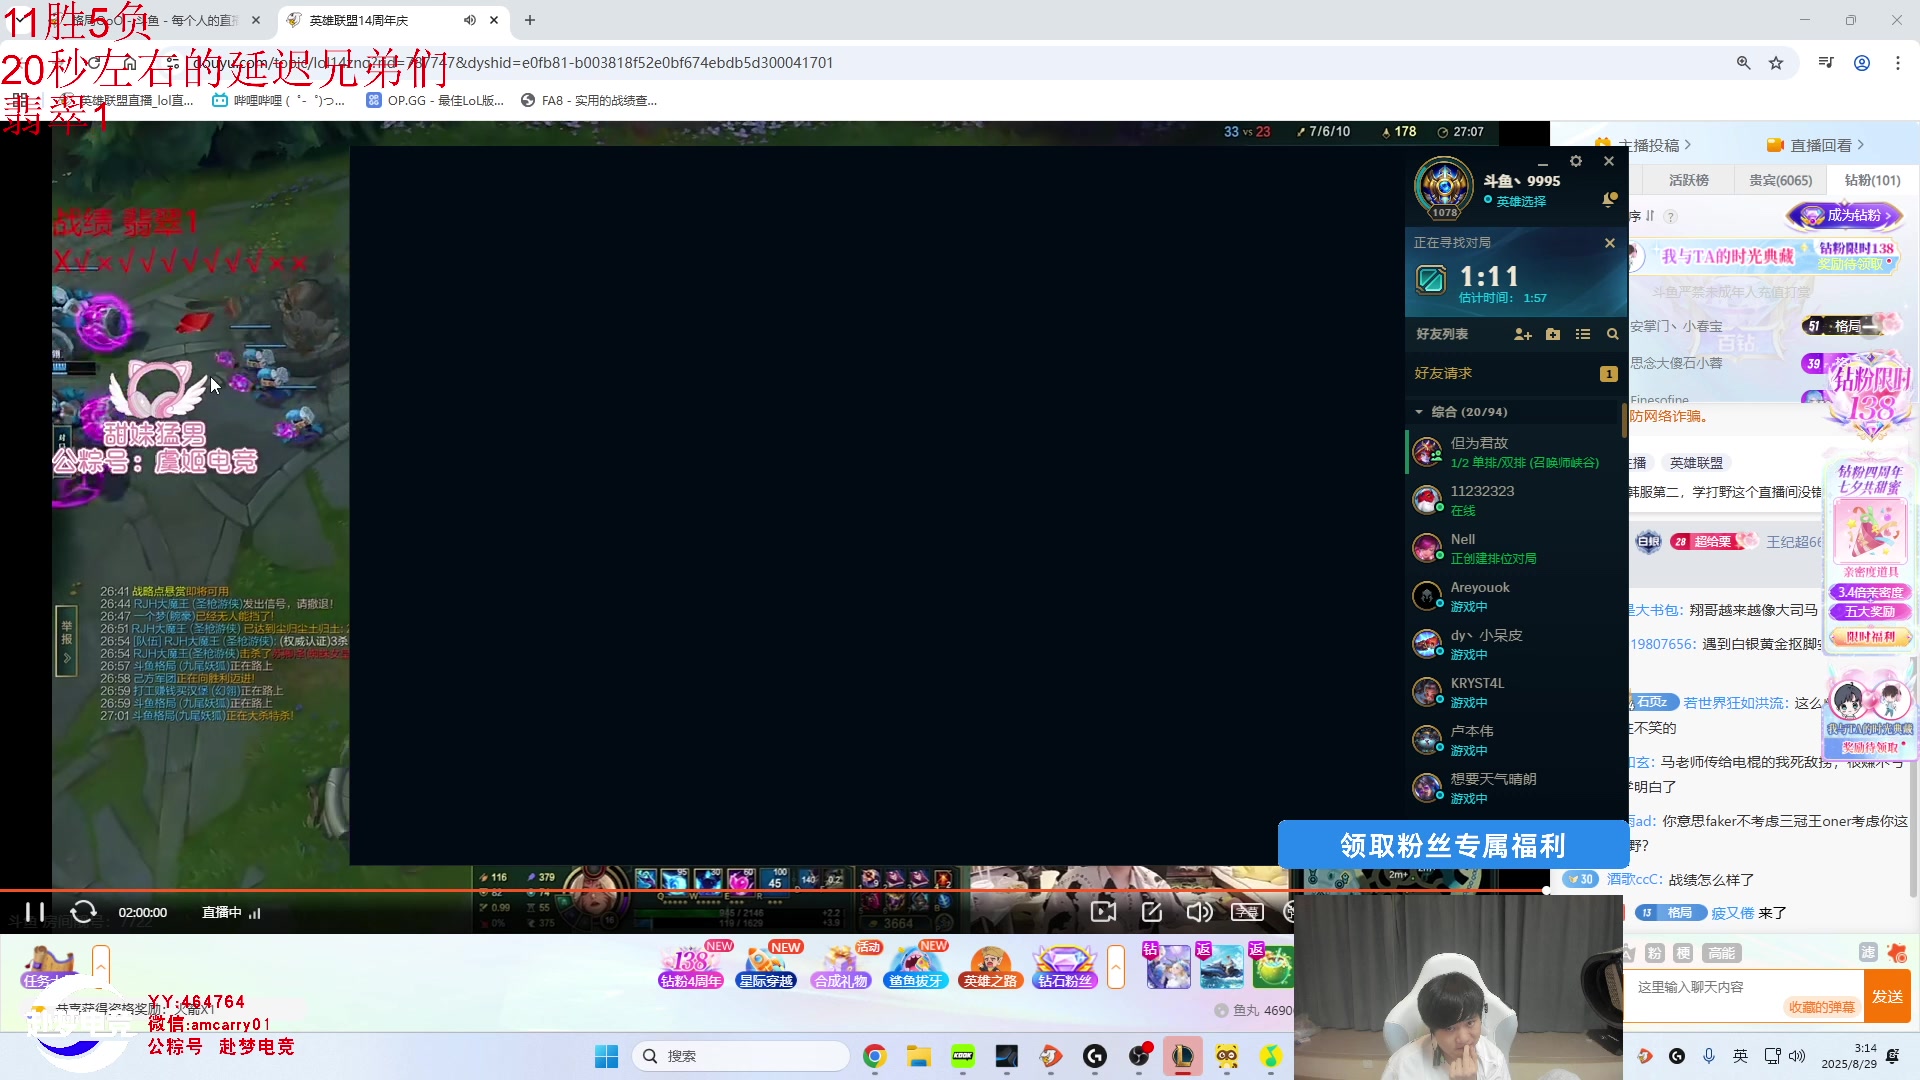1920x1080 pixels.
Task: Search friends with the magnifier icon
Action: 1613,334
